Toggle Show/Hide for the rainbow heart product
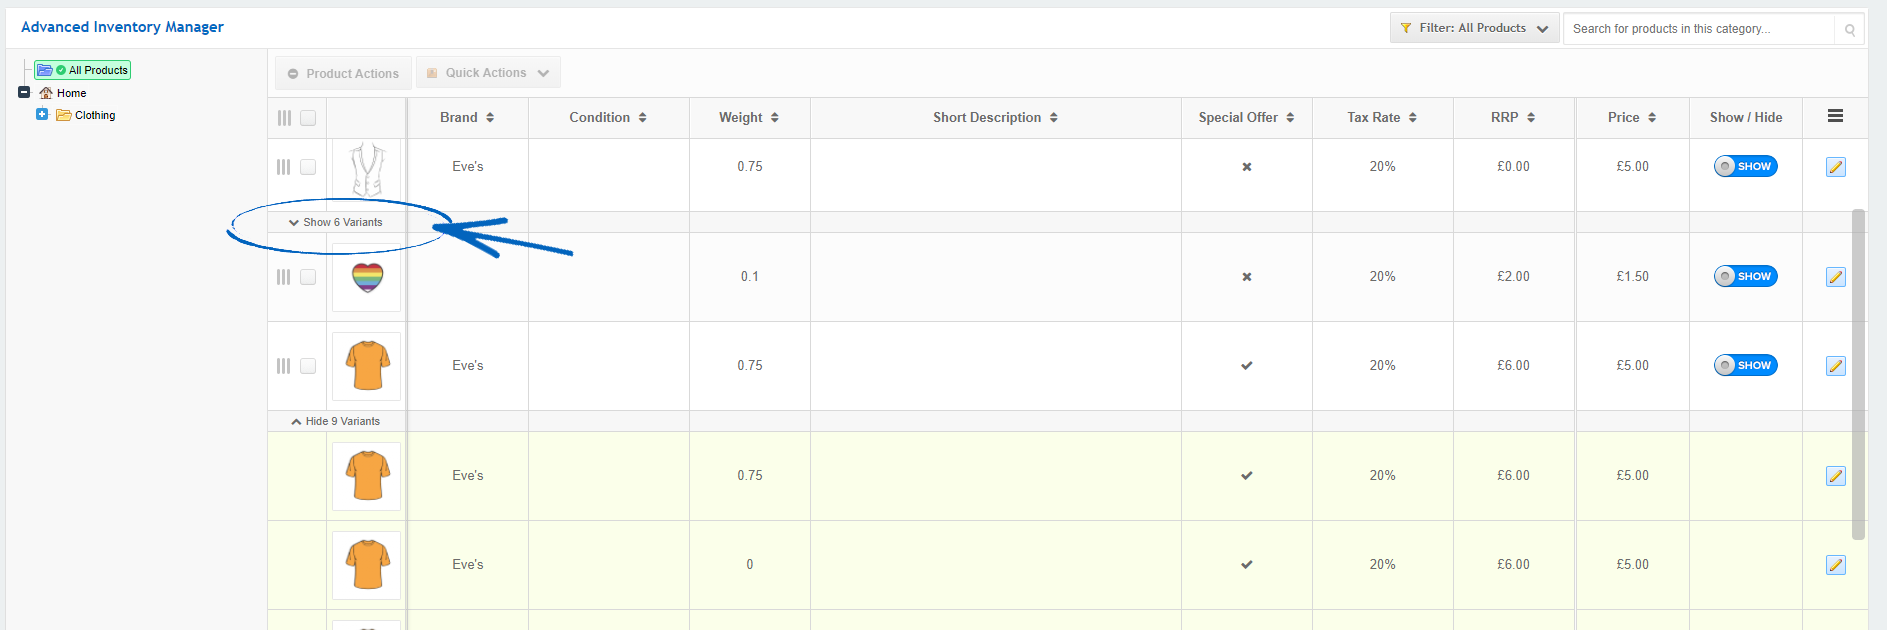 (x=1745, y=276)
